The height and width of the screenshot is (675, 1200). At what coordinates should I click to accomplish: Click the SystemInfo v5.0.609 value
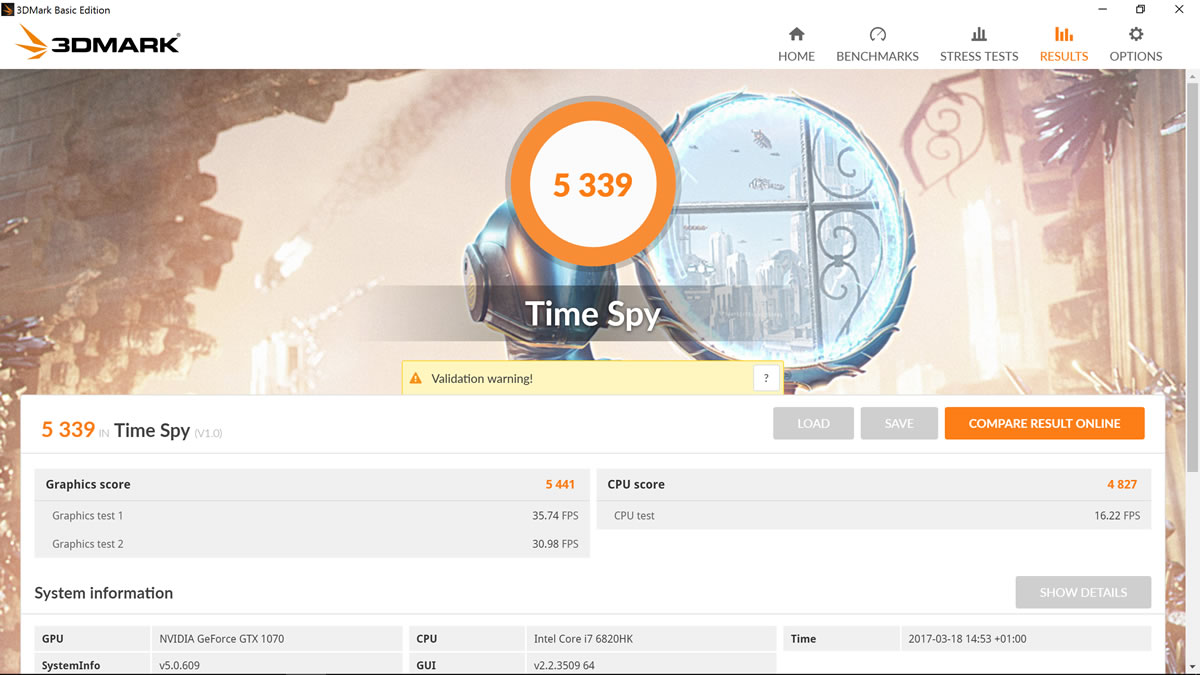pos(179,666)
